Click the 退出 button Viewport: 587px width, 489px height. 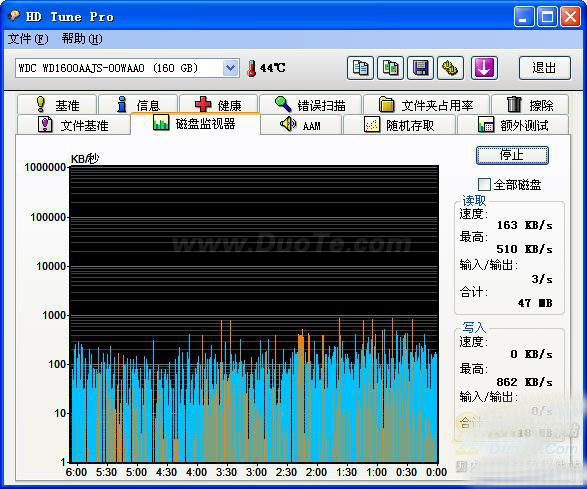(x=545, y=68)
